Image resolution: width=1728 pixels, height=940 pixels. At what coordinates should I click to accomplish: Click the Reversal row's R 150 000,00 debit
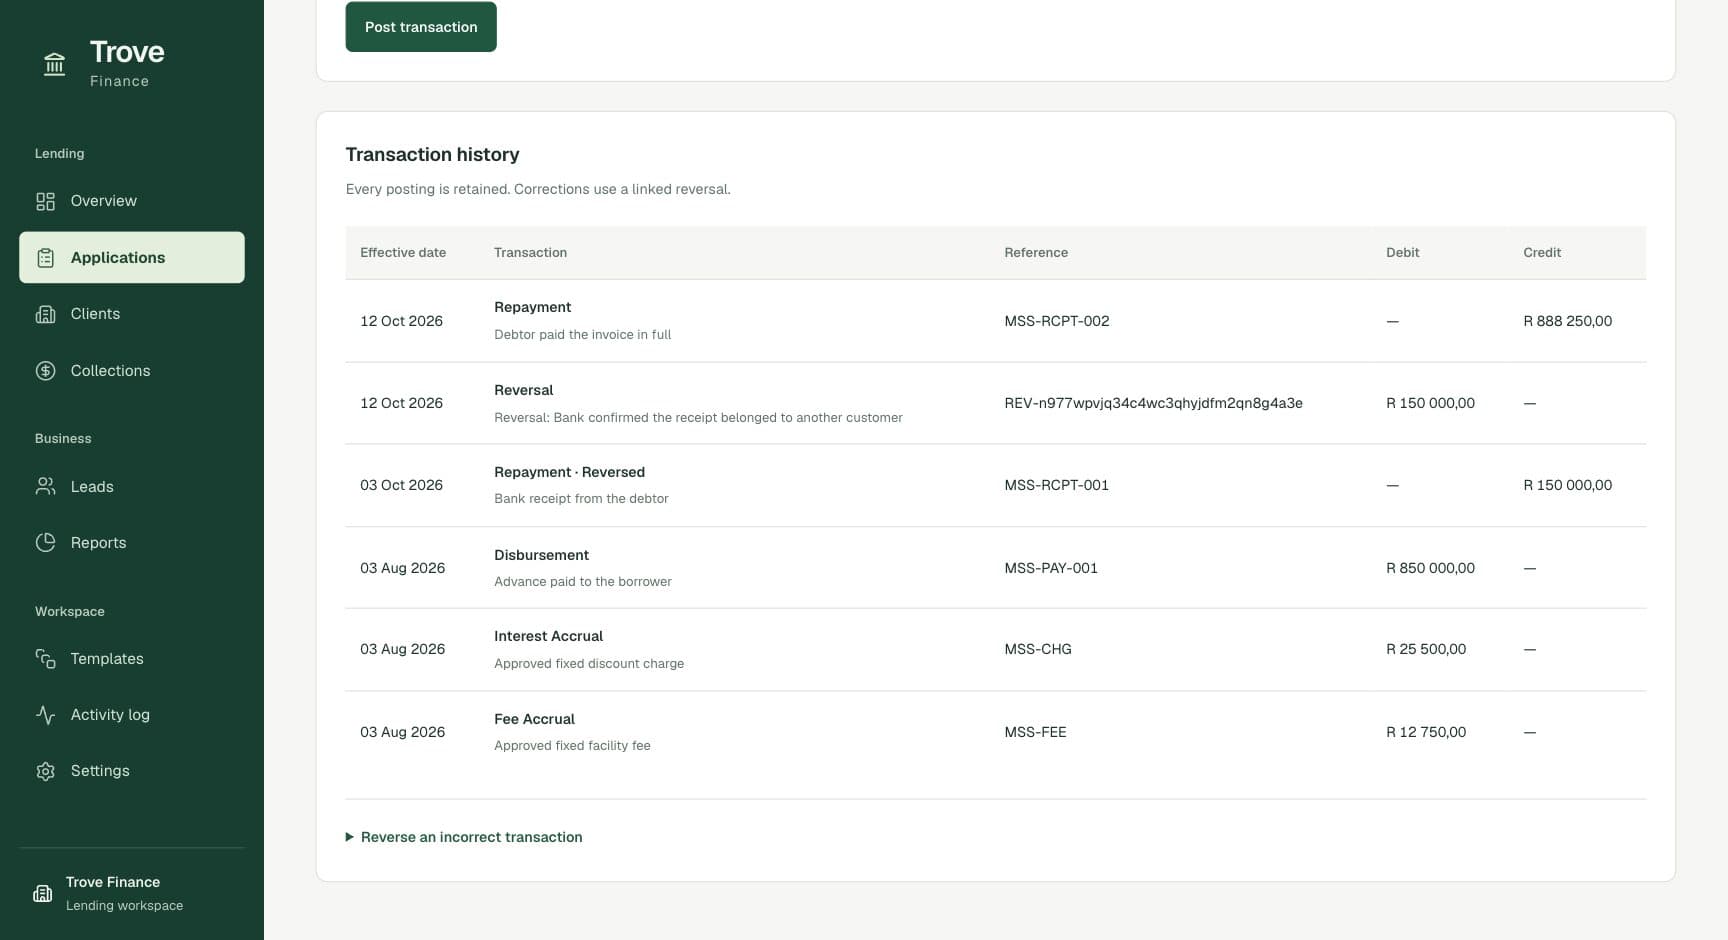[1430, 403]
